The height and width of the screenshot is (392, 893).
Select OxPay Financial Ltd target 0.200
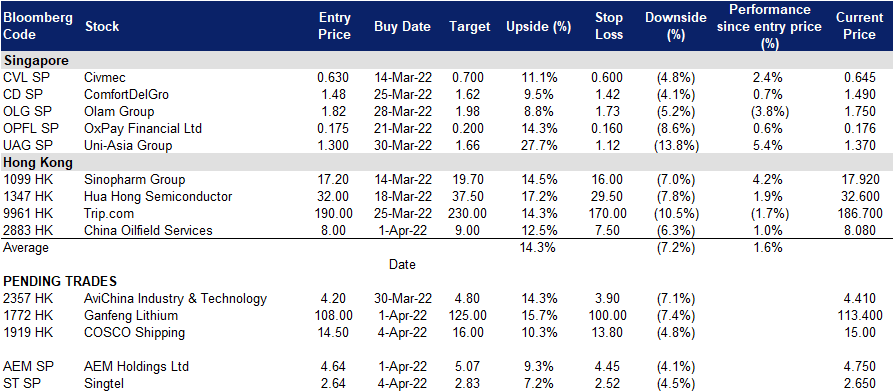[x=470, y=129]
